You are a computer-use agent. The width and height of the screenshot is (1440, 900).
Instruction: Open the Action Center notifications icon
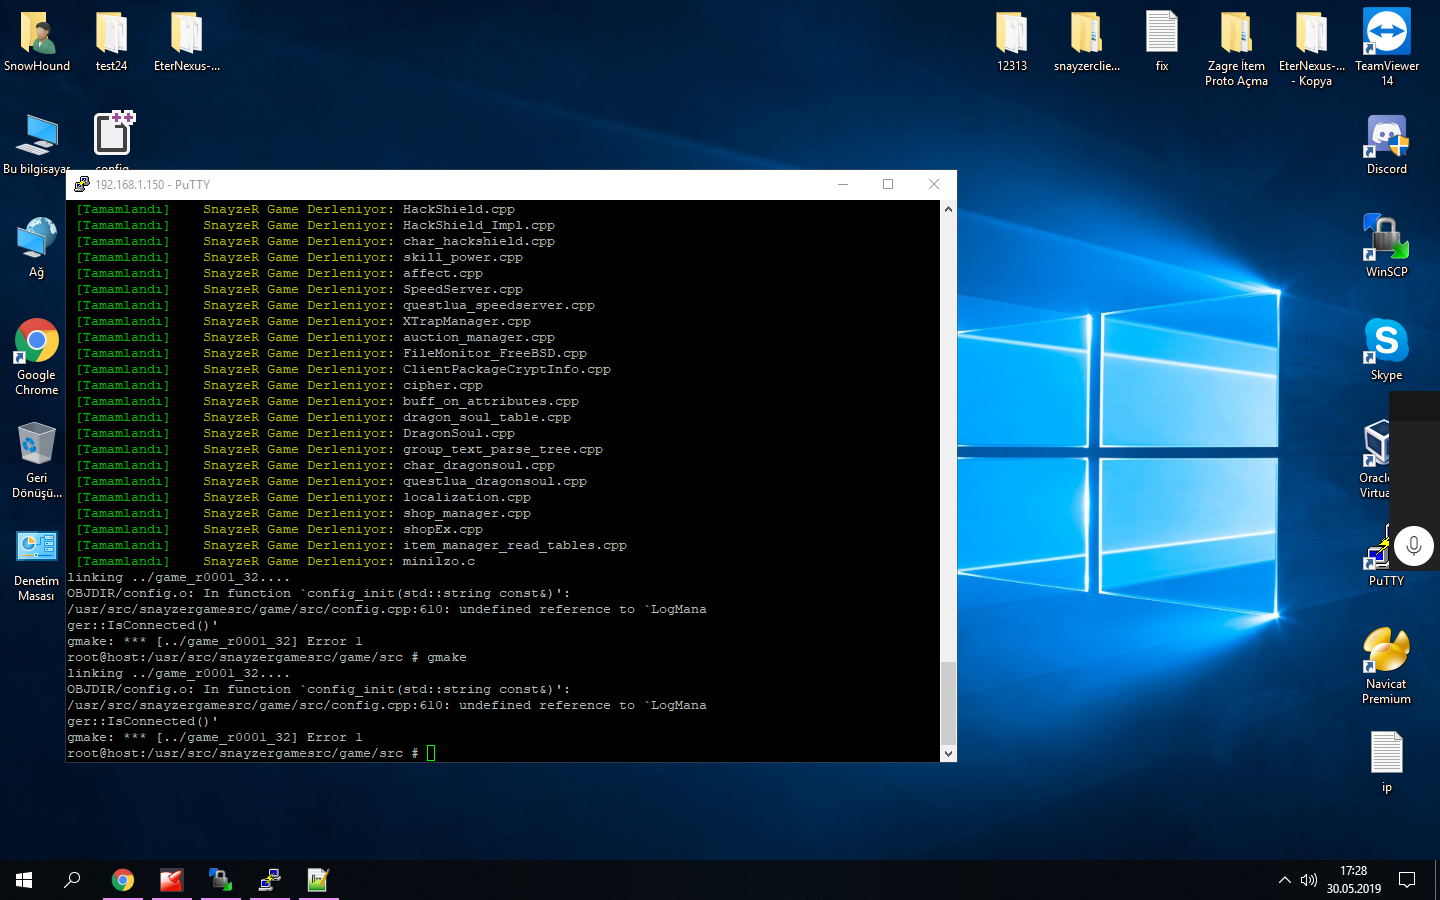coord(1407,880)
